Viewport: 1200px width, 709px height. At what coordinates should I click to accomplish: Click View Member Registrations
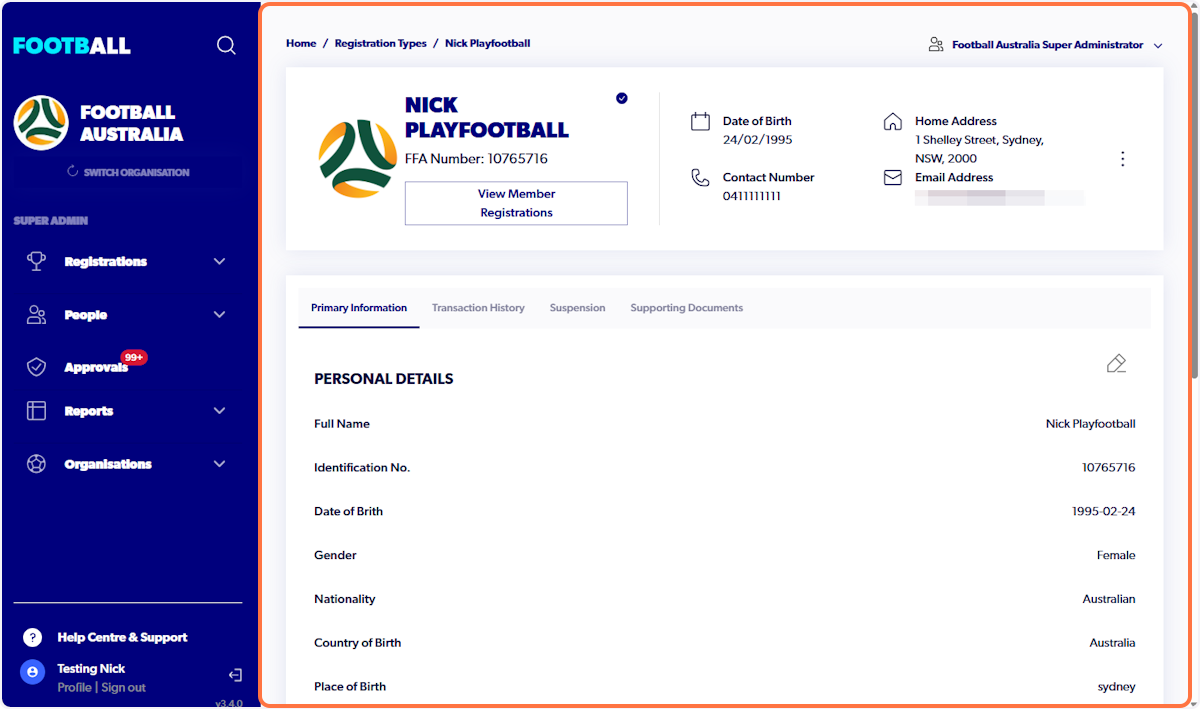click(x=516, y=203)
